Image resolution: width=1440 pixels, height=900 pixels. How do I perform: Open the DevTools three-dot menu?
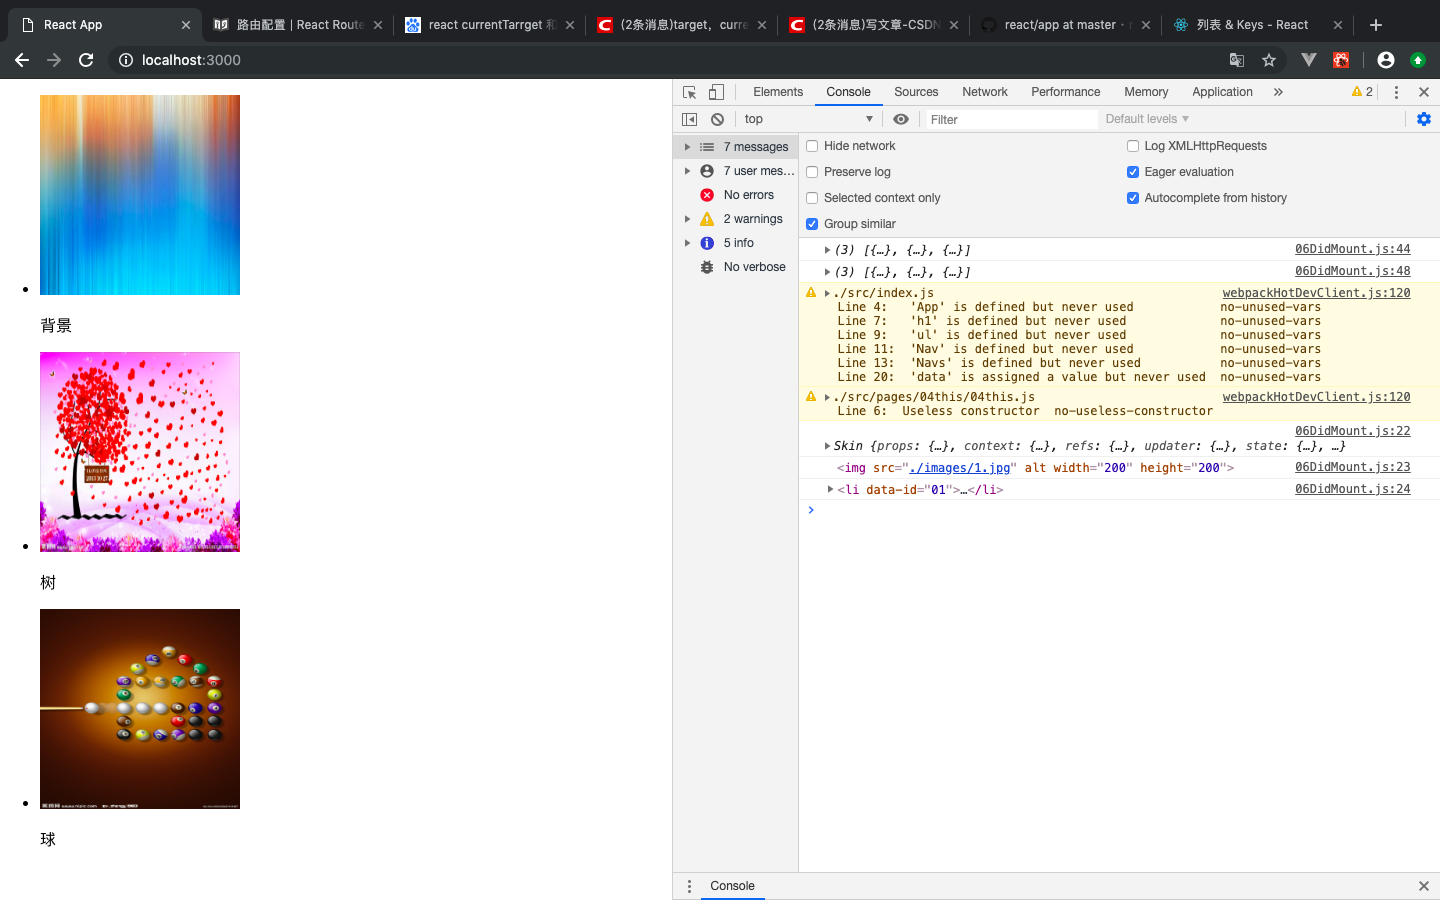point(1396,91)
